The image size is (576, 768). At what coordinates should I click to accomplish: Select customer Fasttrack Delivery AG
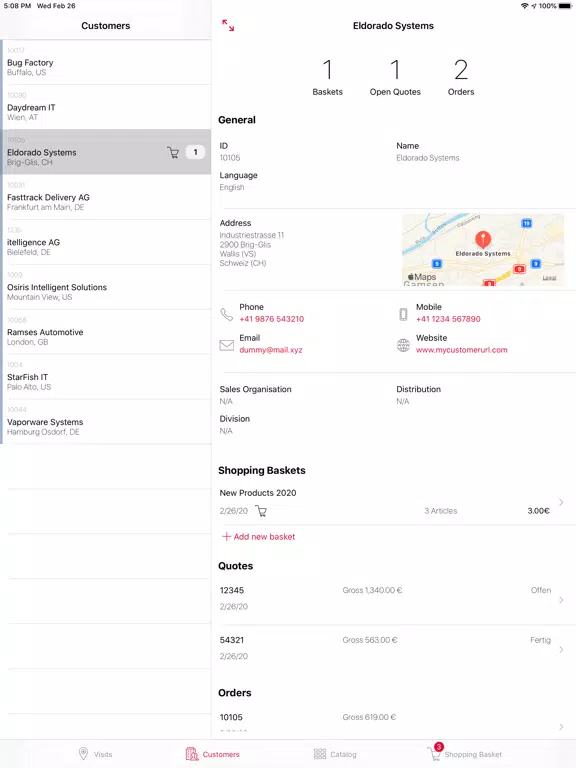pos(106,197)
